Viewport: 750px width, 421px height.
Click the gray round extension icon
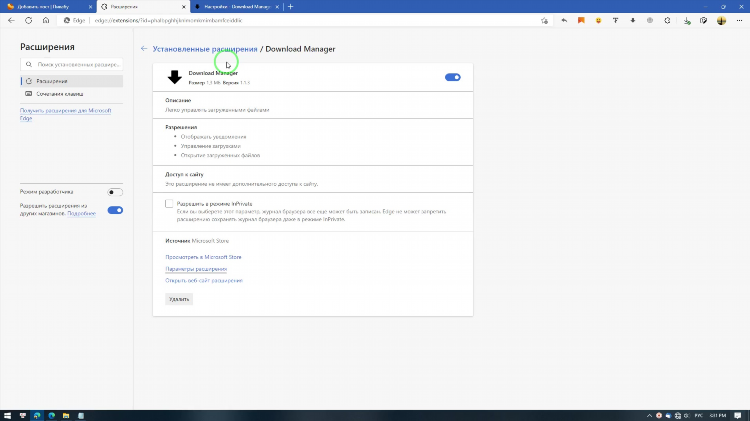(x=650, y=21)
